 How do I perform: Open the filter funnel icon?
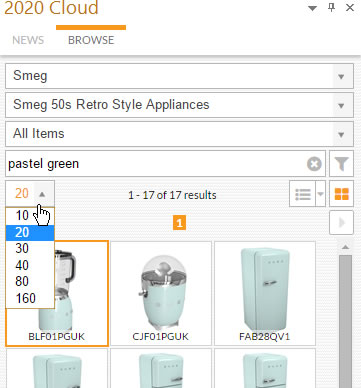(x=341, y=163)
